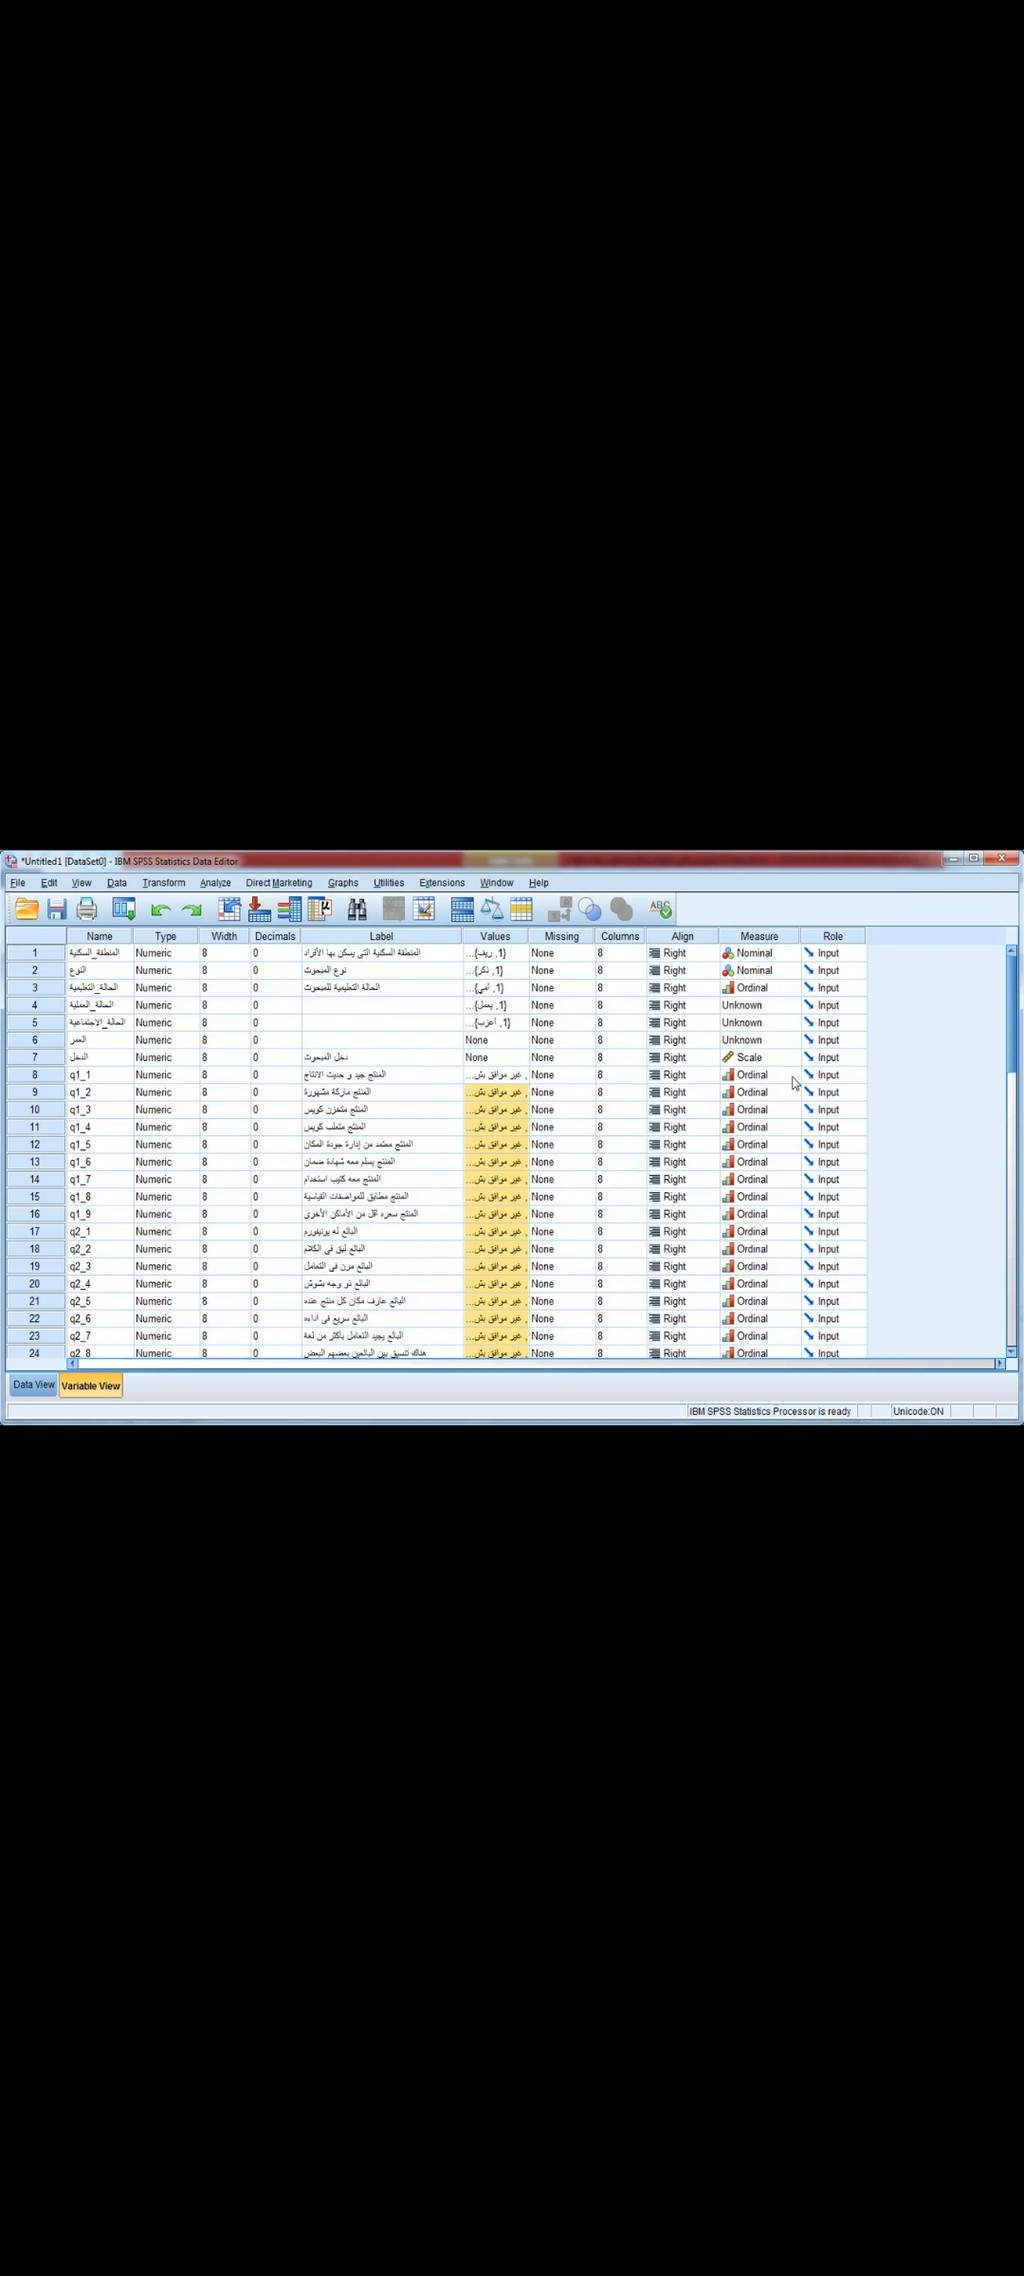Click the Label column header
The width and height of the screenshot is (1024, 2276).
click(381, 936)
